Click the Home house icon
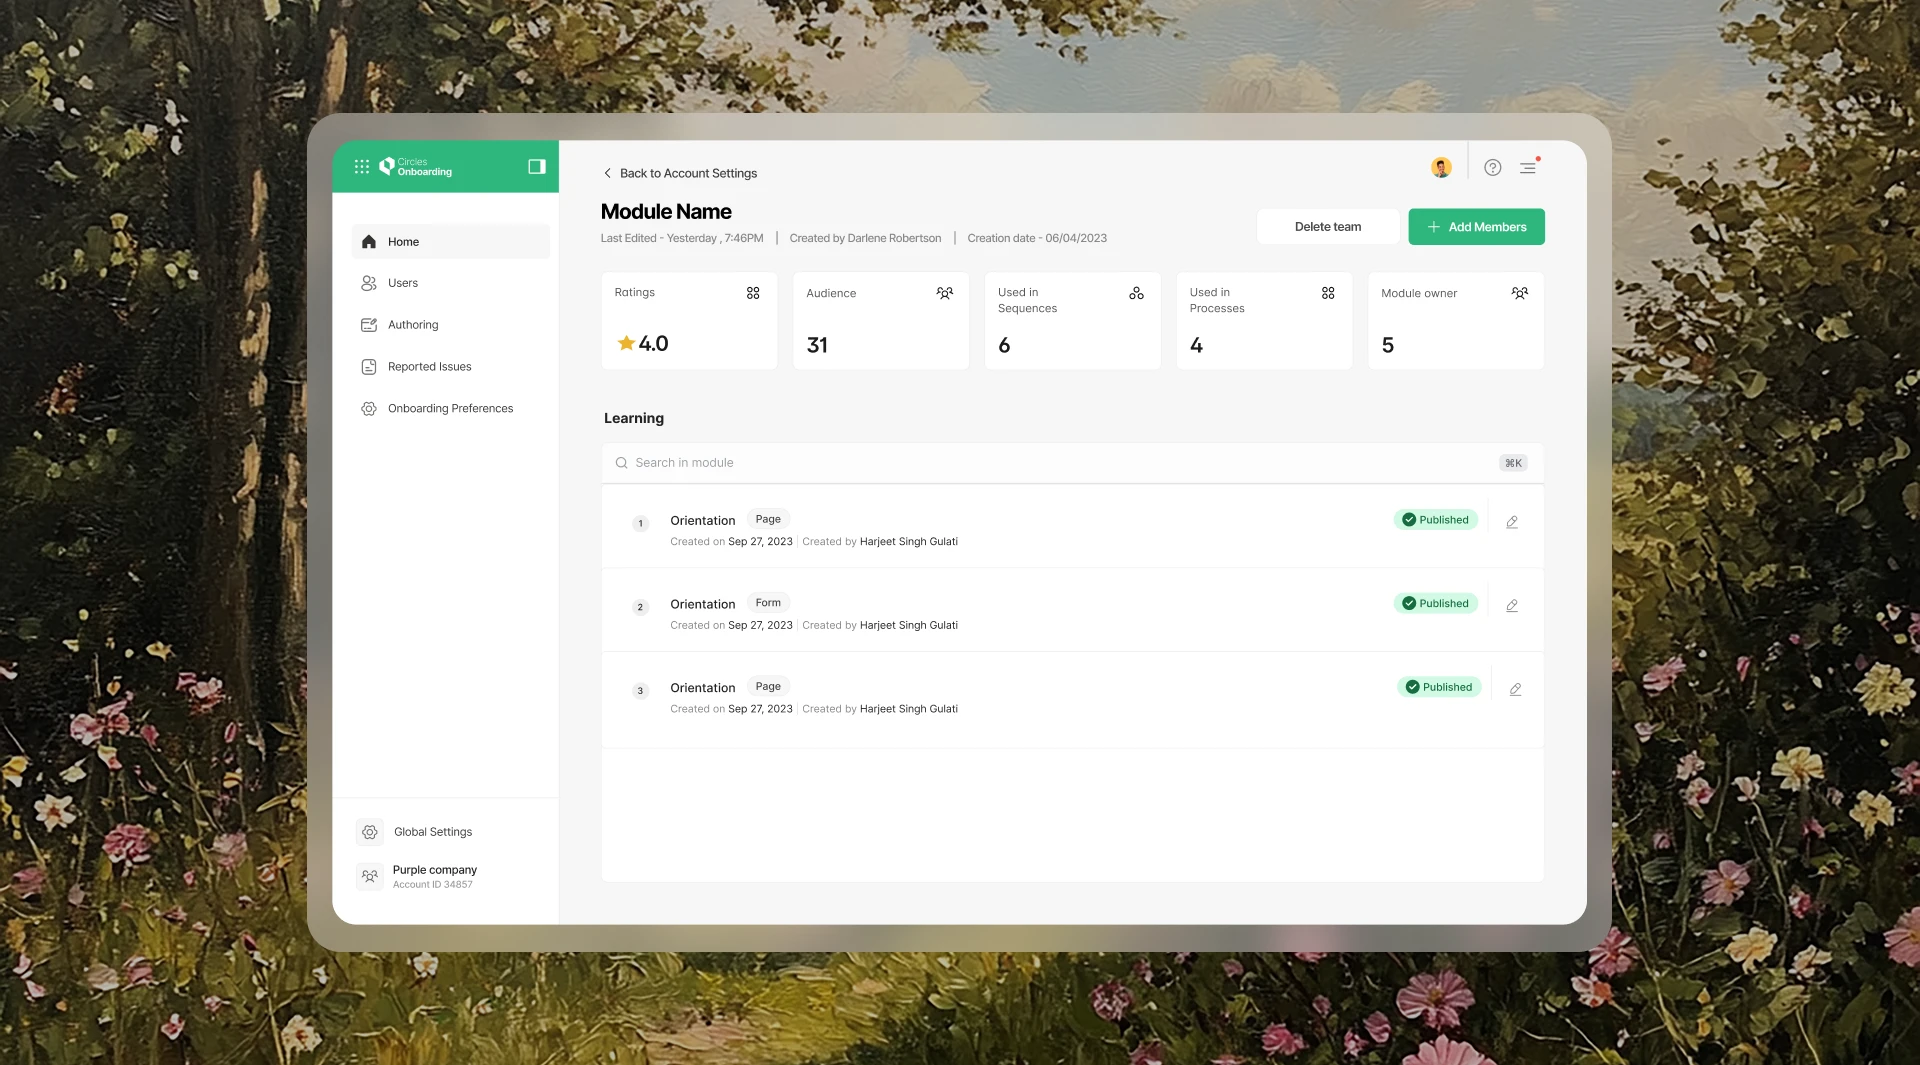The image size is (1920, 1065). 369,242
